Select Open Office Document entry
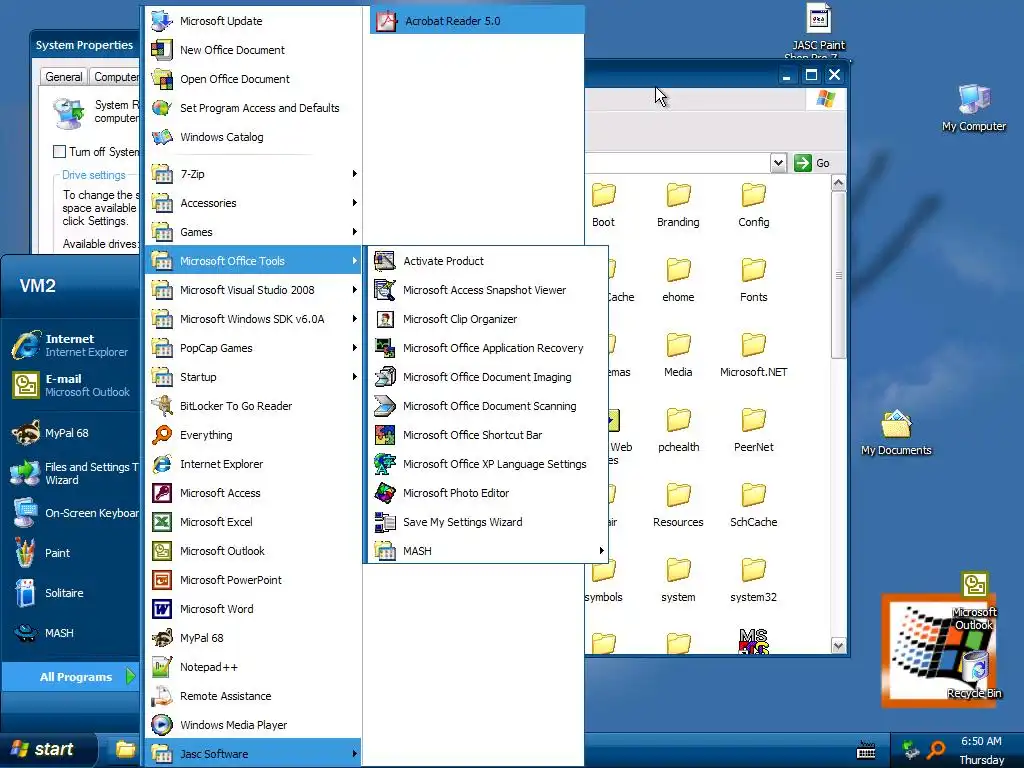The image size is (1024, 768). click(x=253, y=79)
